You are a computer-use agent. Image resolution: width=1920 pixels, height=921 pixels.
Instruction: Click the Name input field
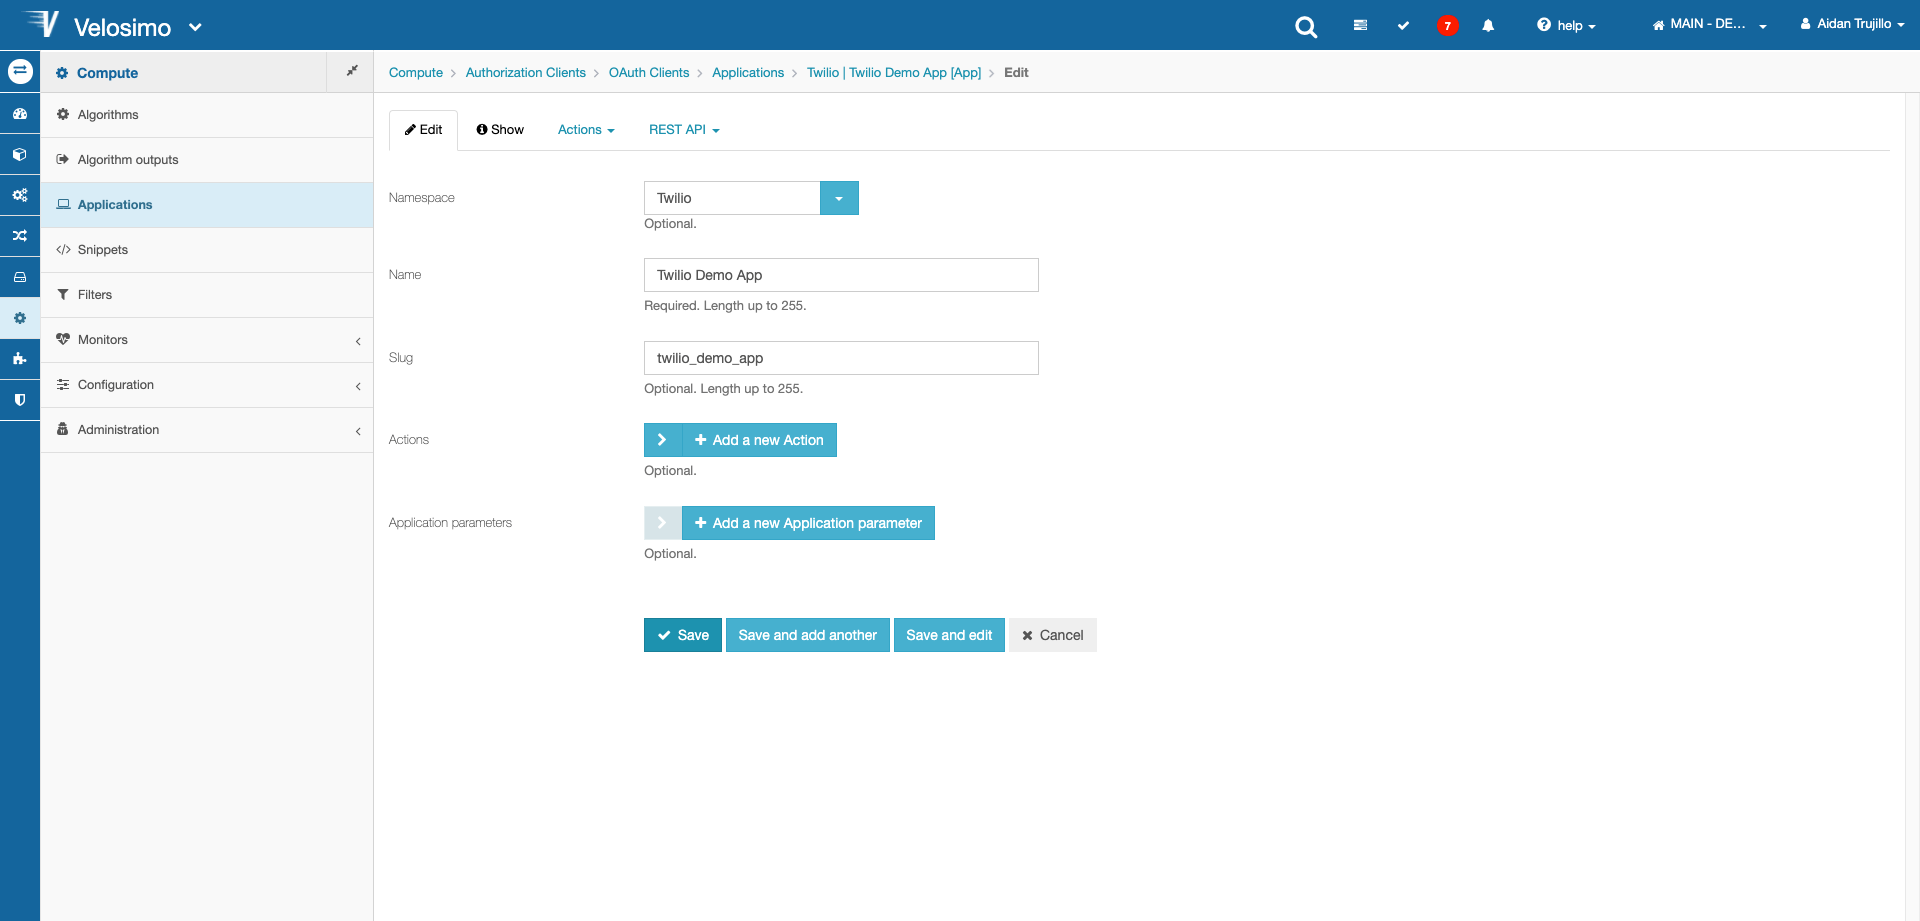tap(841, 275)
